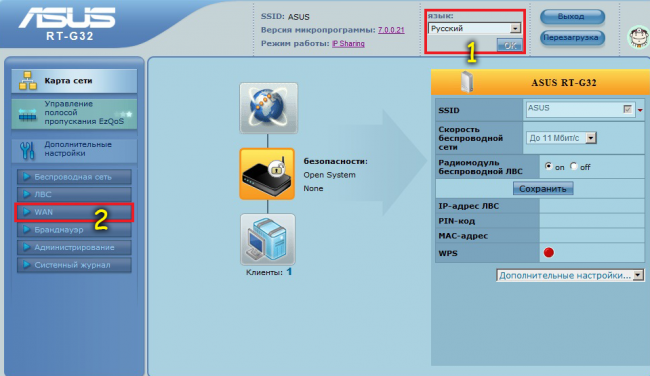Click the Перезагрузка reboot button
The width and height of the screenshot is (650, 376).
[572, 38]
